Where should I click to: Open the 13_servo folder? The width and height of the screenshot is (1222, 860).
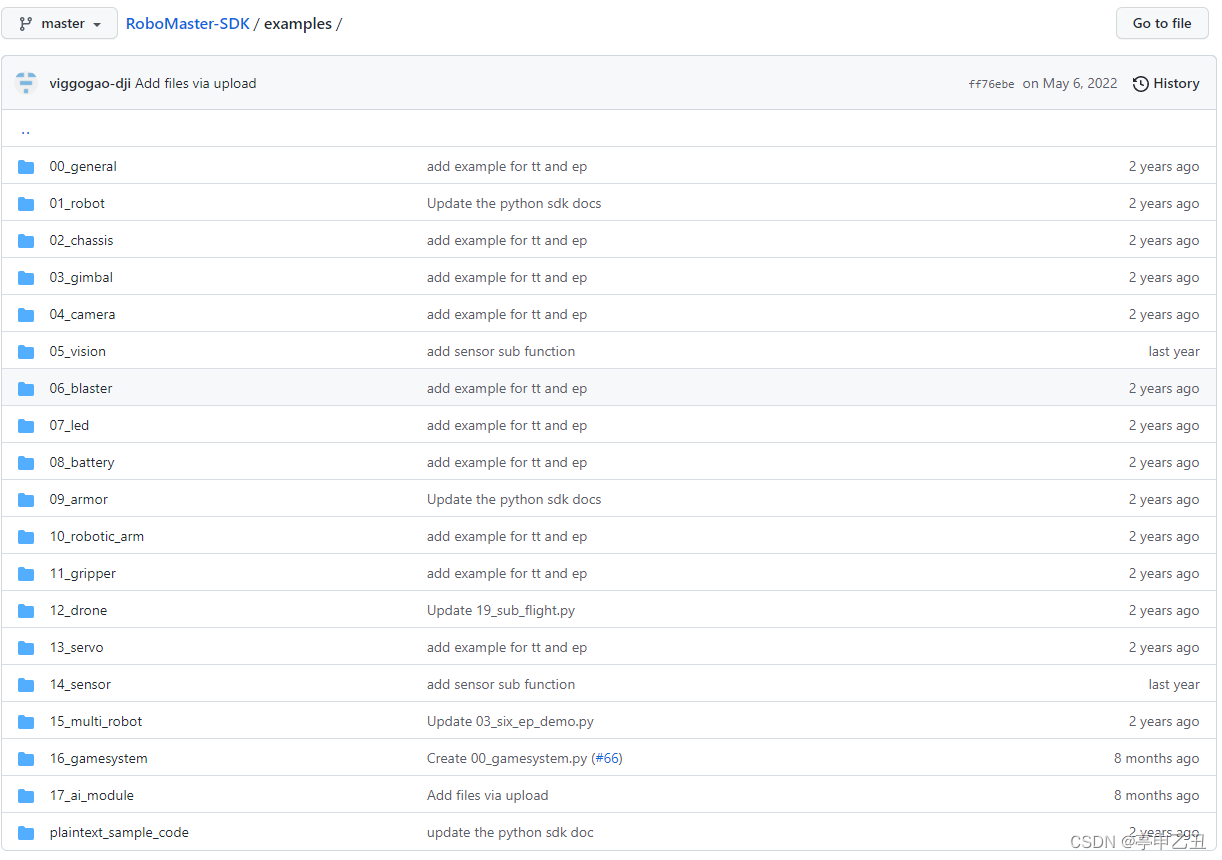76,648
